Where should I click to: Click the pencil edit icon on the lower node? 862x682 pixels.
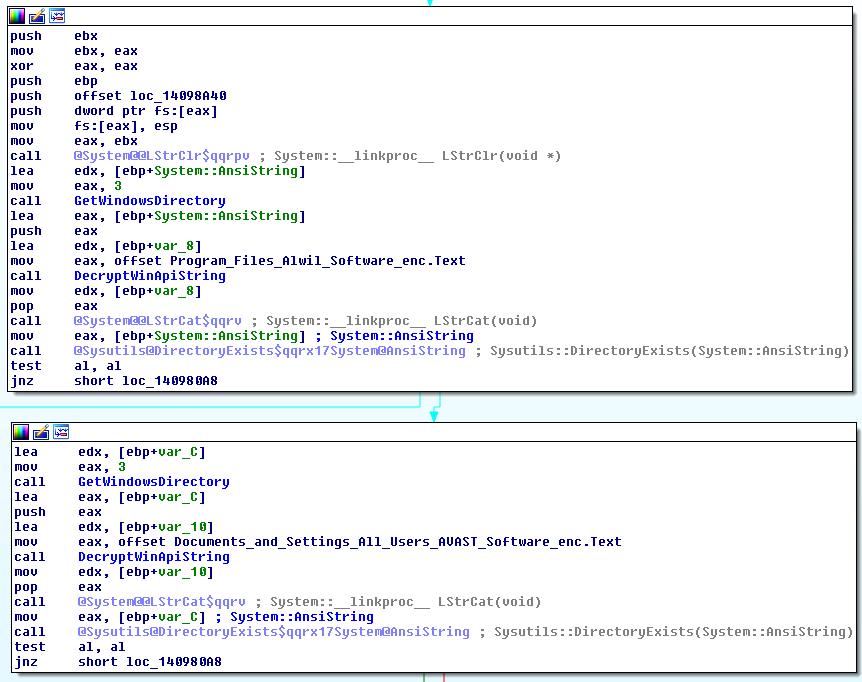coord(41,431)
